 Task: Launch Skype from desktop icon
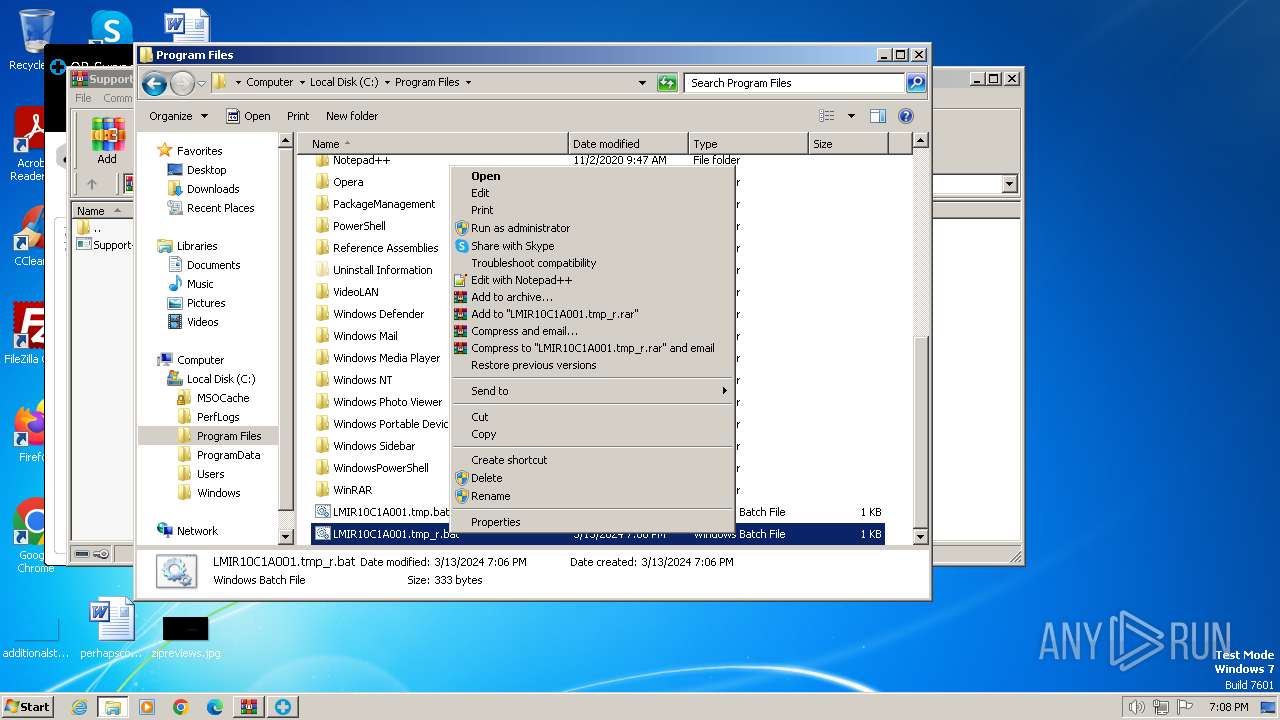click(x=110, y=28)
